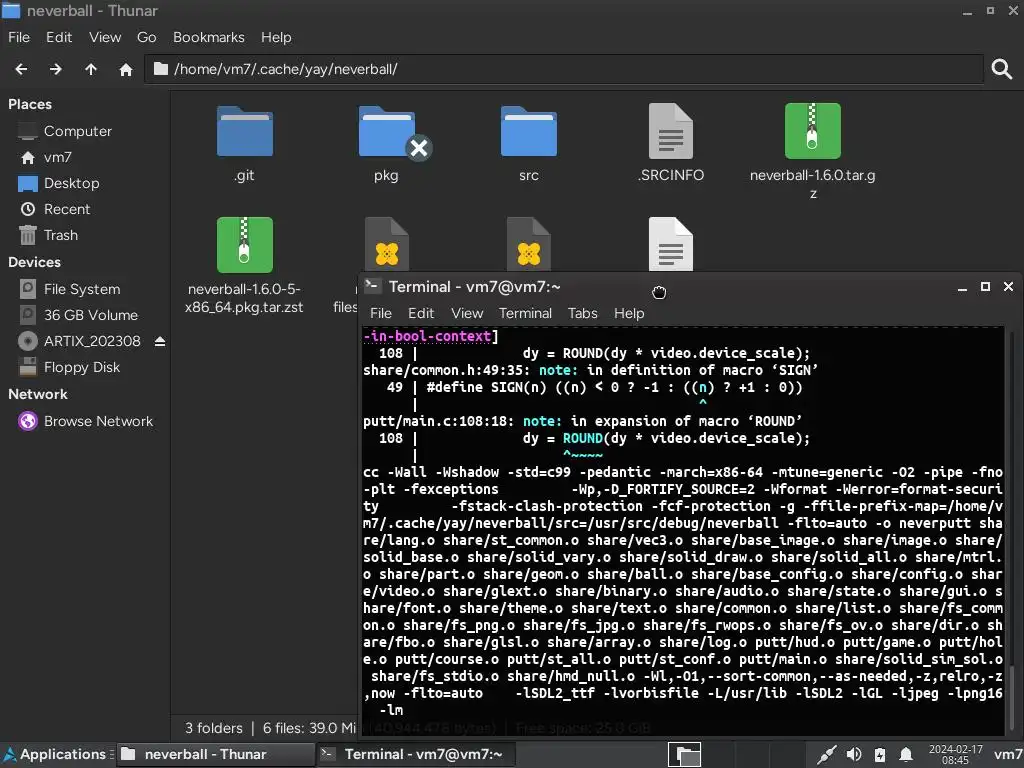Go forward in Thunar

[56, 69]
